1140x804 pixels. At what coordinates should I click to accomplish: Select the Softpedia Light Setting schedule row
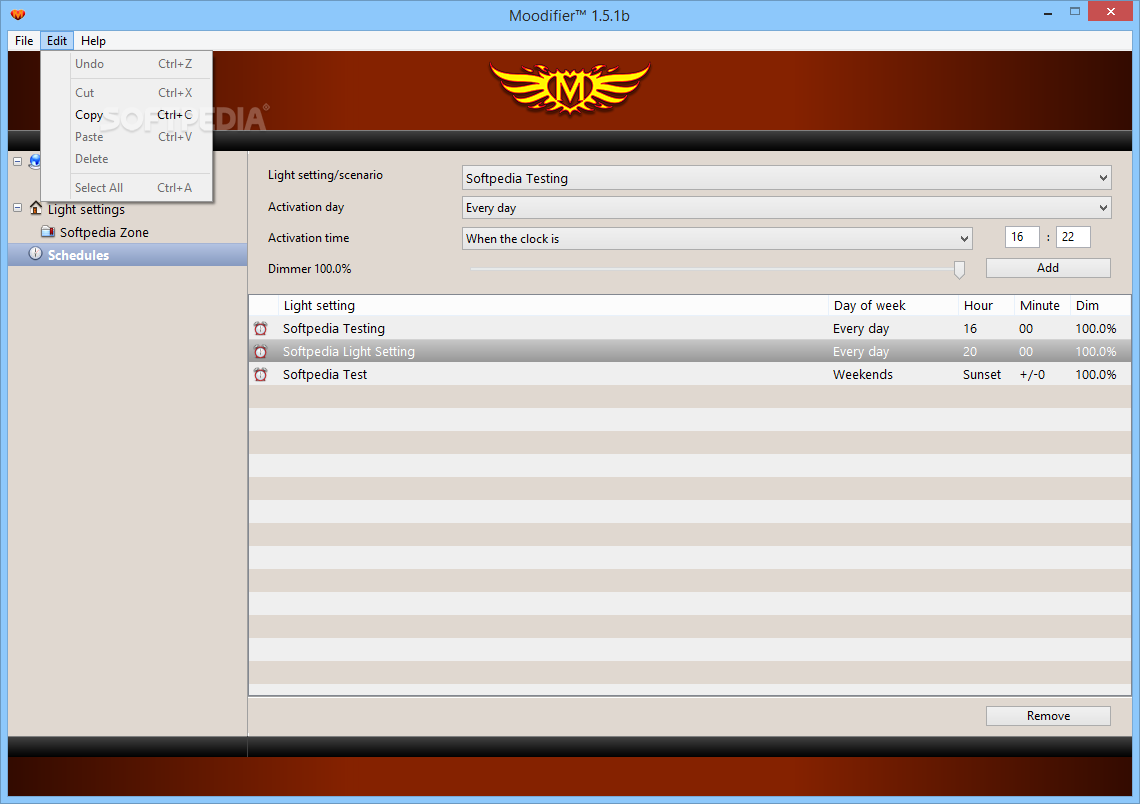point(689,352)
